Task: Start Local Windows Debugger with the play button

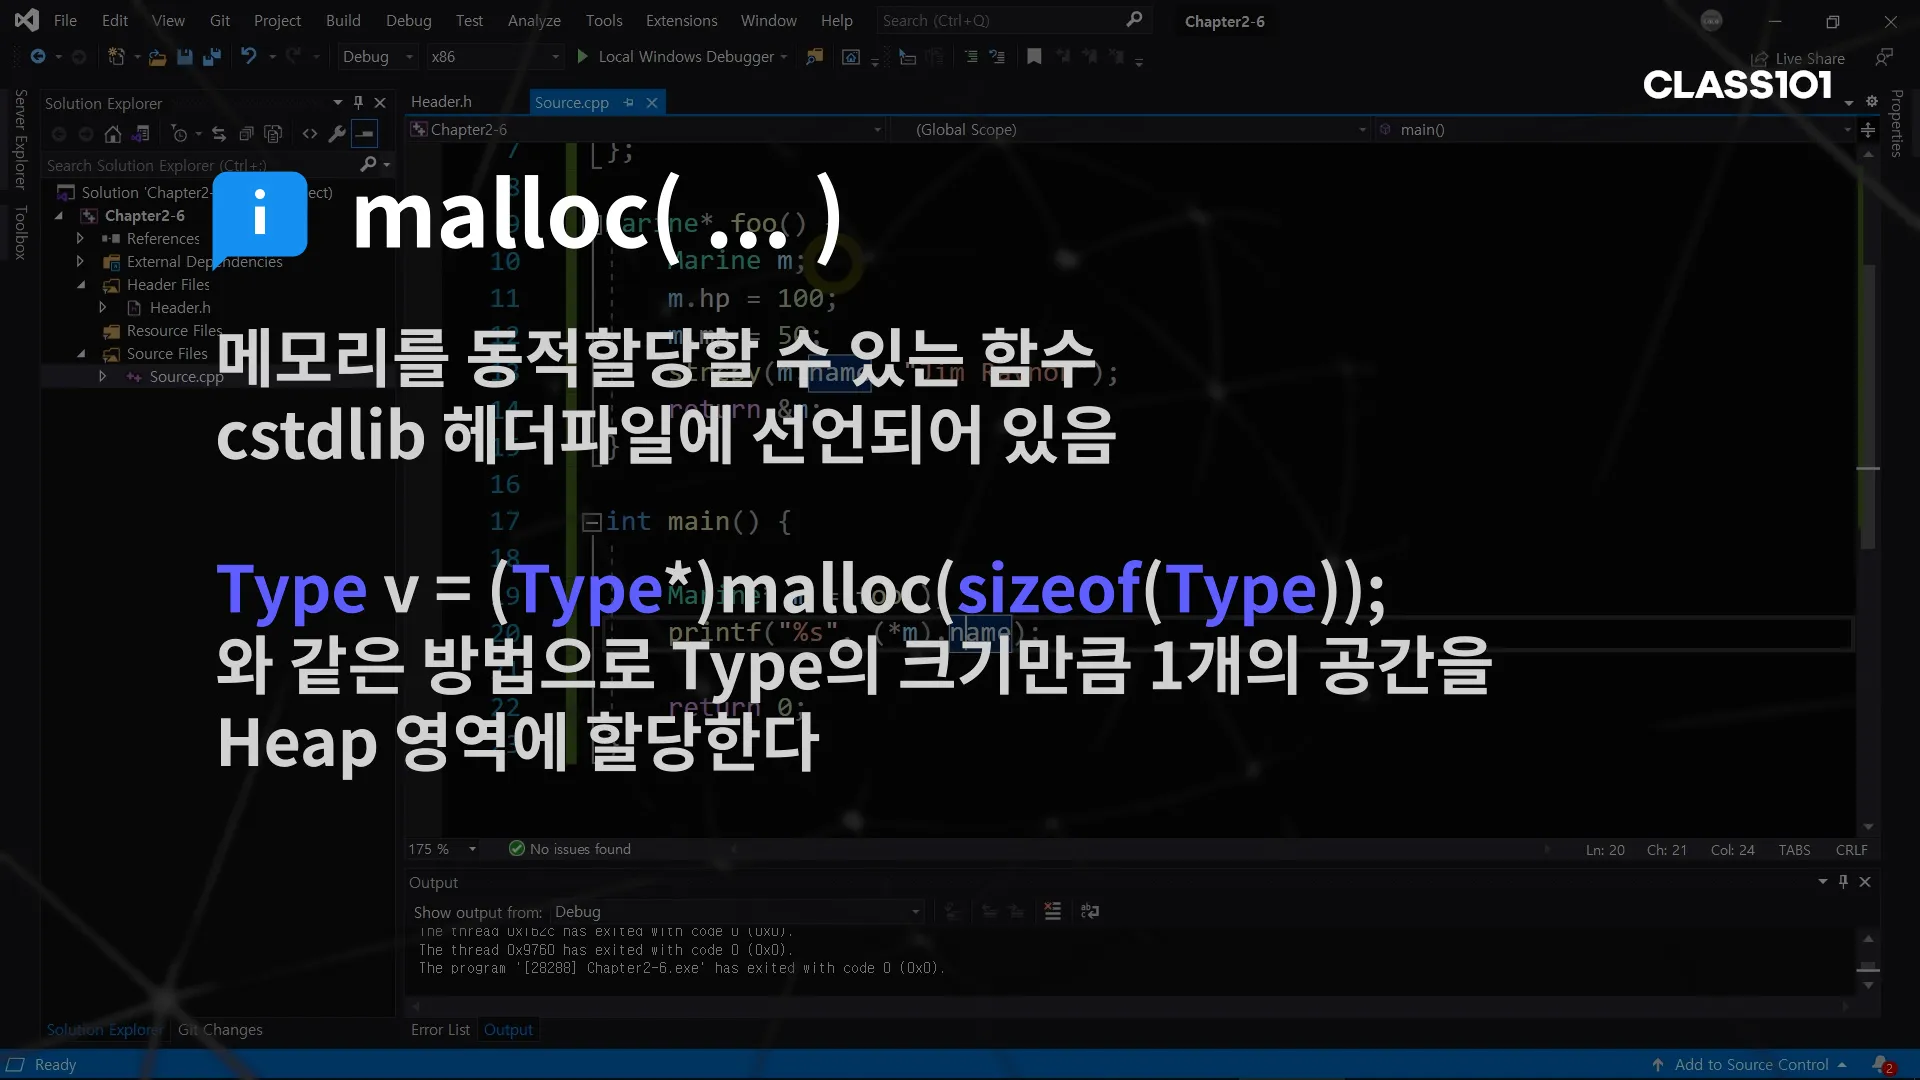Action: click(583, 57)
